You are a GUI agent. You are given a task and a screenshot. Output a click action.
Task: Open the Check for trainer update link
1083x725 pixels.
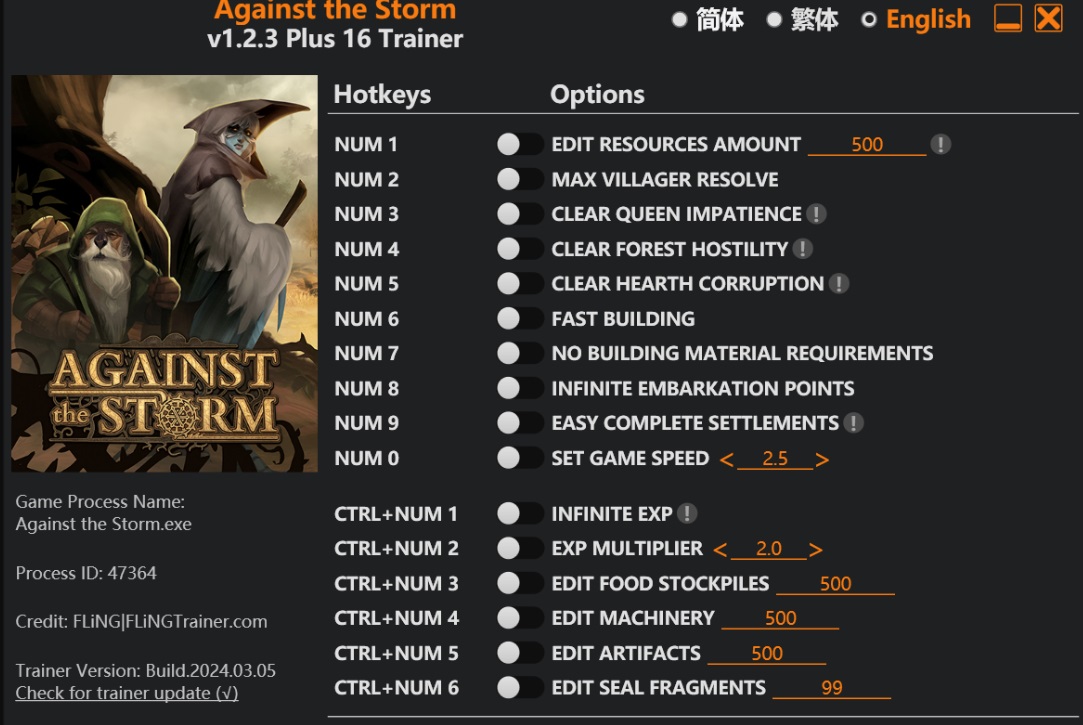(x=127, y=693)
